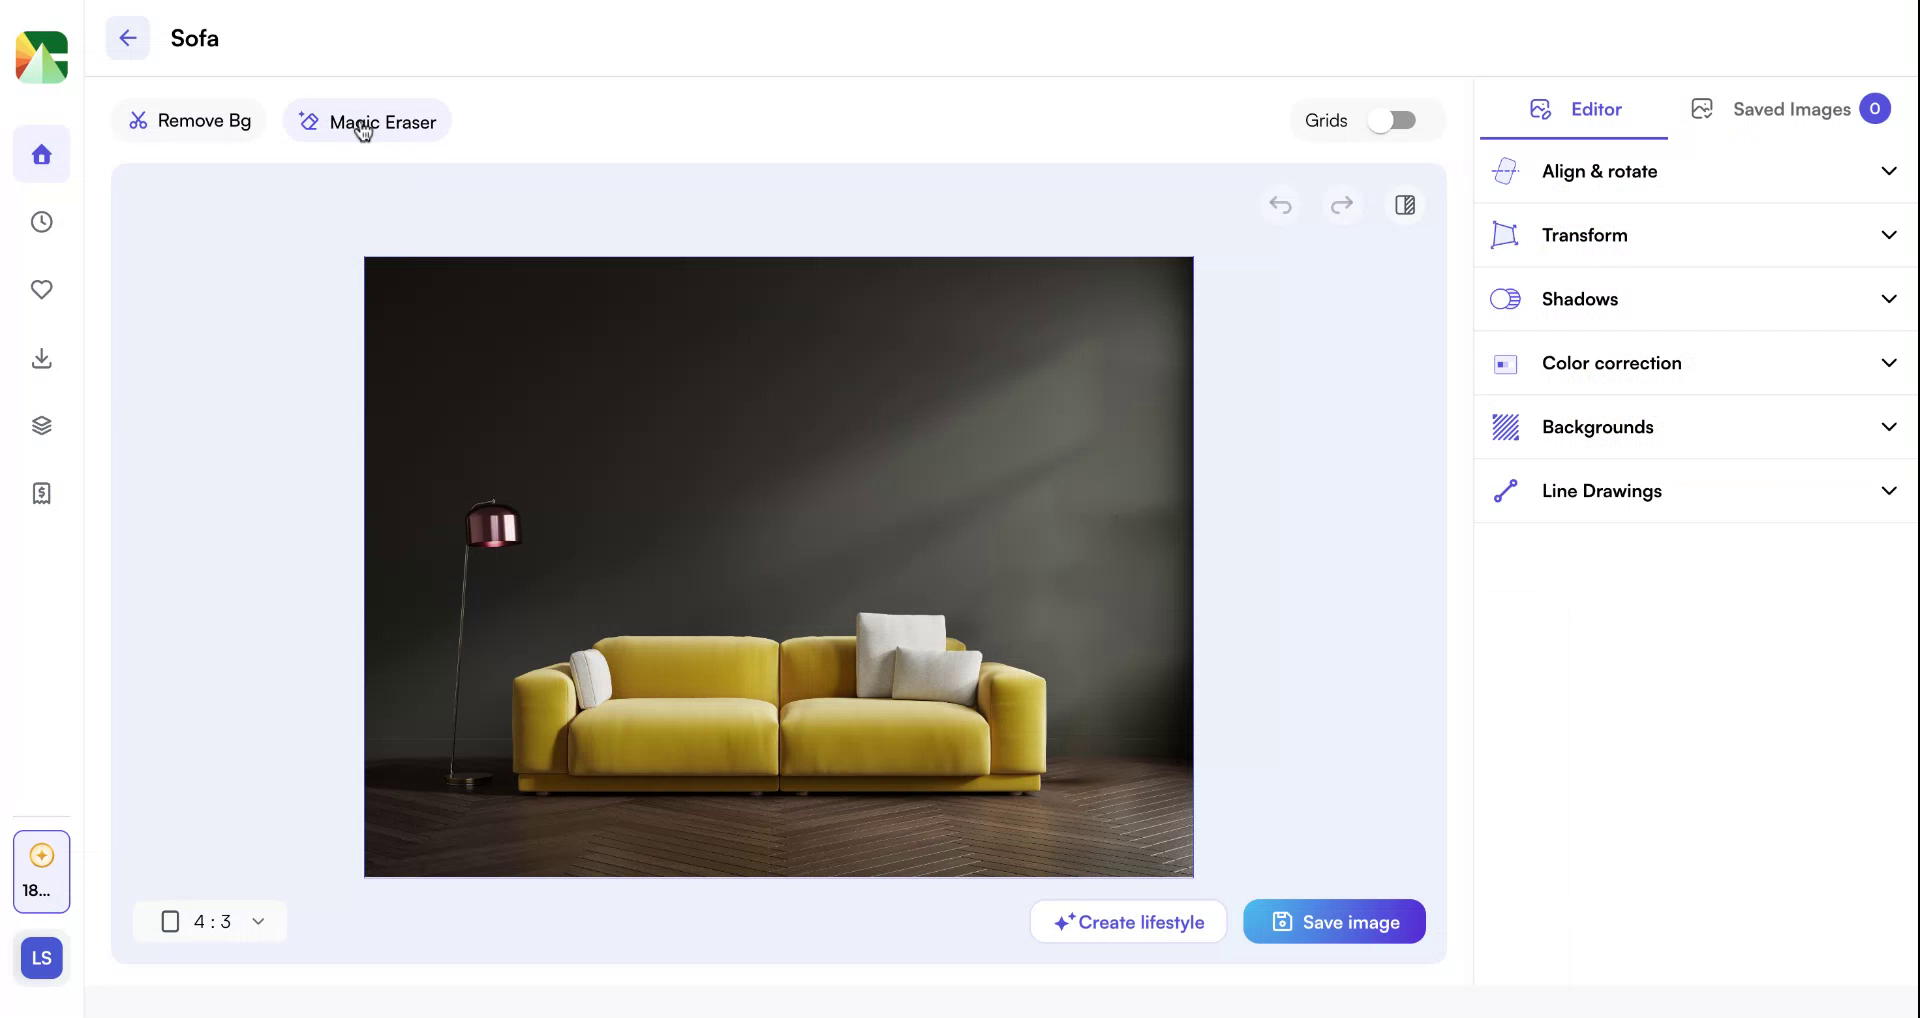This screenshot has height=1018, width=1920.
Task: Click the back arrow next to Sofa
Action: (127, 38)
